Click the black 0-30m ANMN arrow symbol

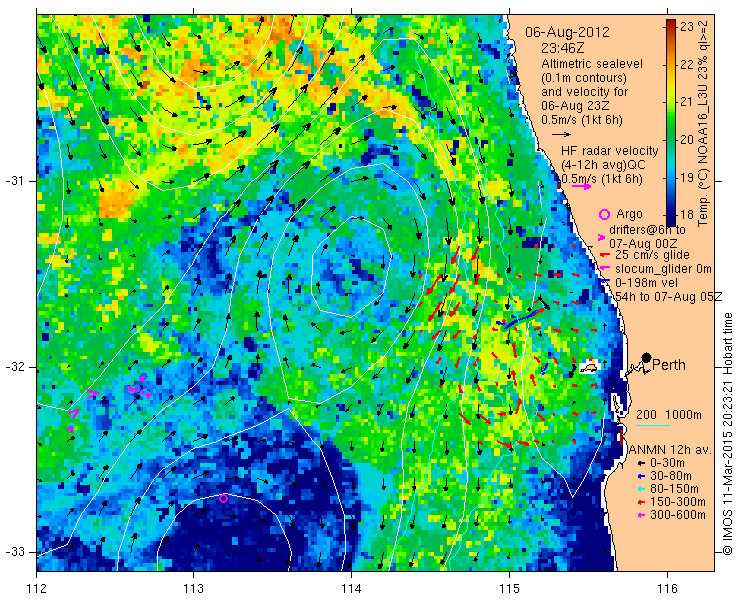[641, 463]
